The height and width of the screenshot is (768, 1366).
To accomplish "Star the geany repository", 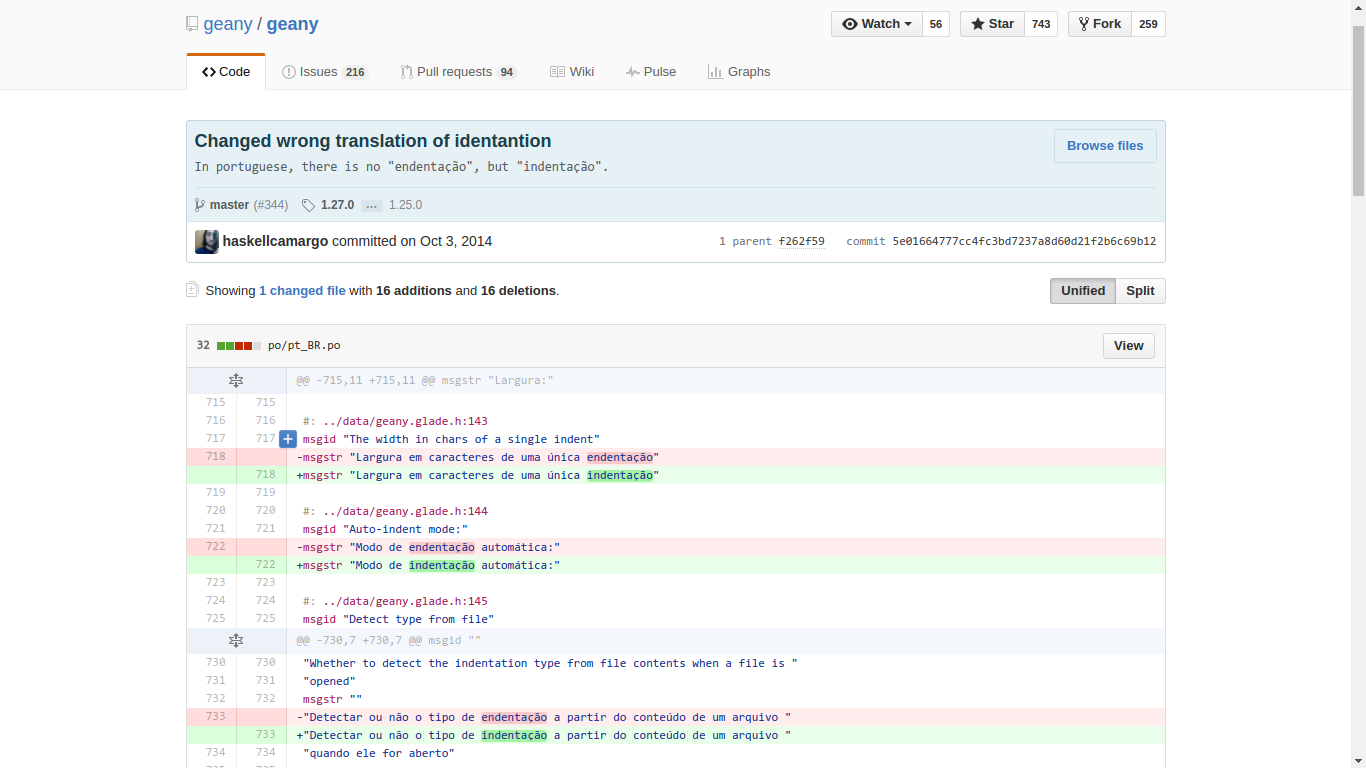I will [x=992, y=24].
